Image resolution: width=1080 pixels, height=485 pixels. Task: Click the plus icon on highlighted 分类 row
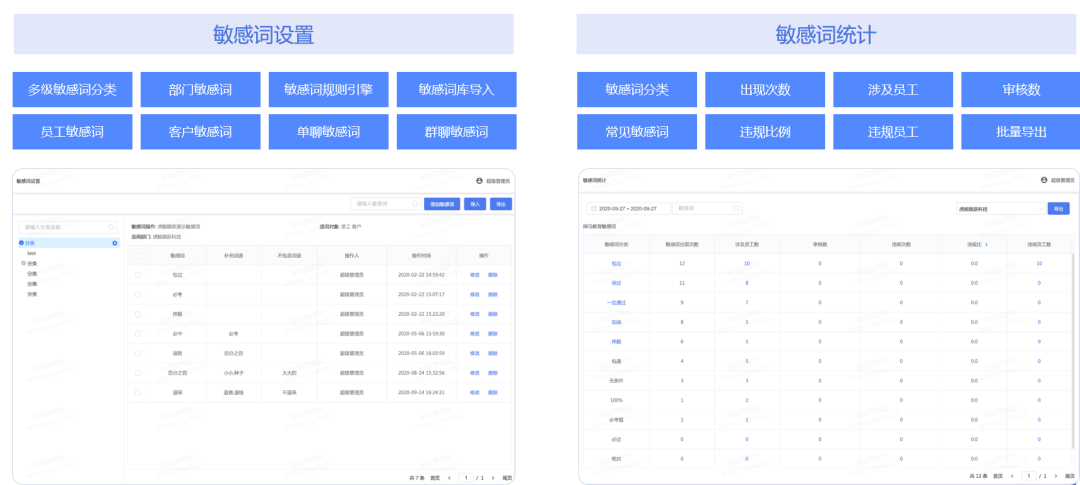coord(115,243)
